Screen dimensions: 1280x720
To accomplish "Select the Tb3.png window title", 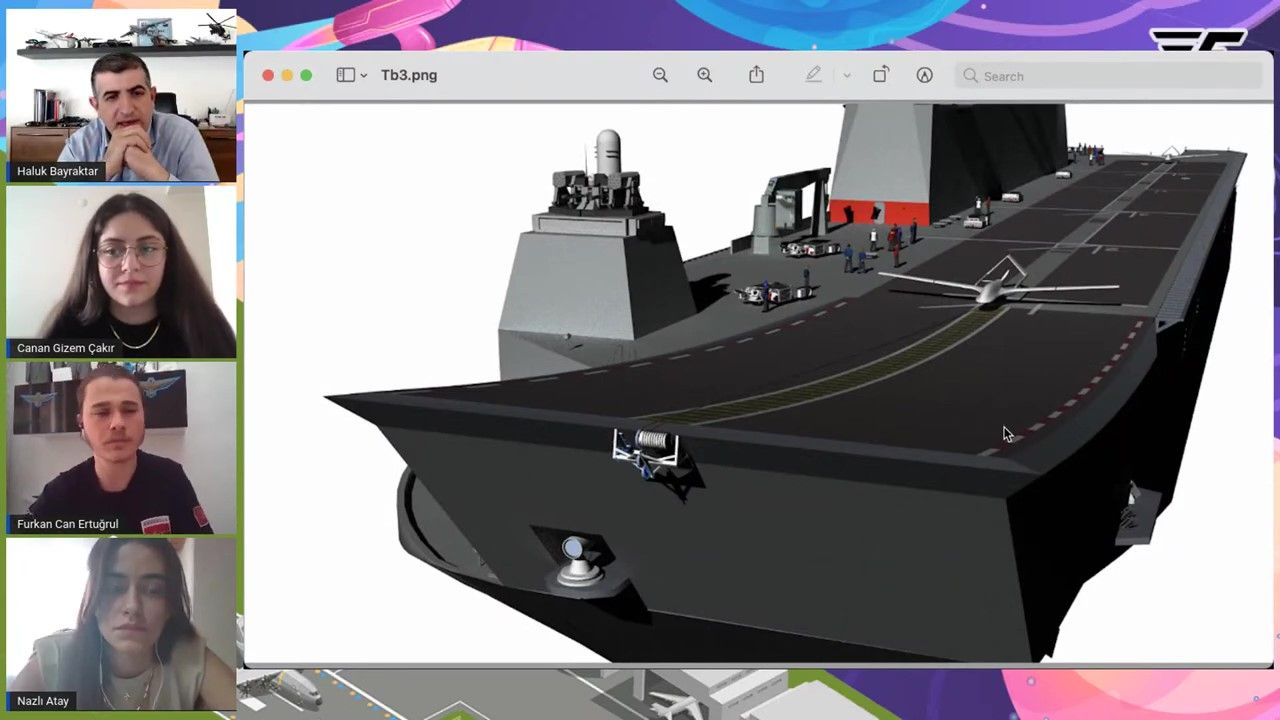I will (409, 75).
